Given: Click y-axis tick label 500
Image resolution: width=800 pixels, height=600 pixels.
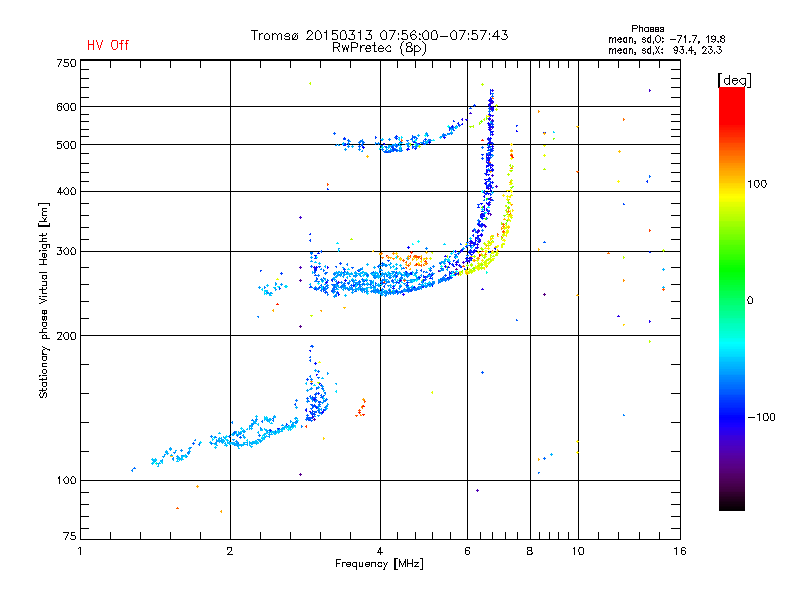Looking at the screenshot, I should click(x=66, y=145).
